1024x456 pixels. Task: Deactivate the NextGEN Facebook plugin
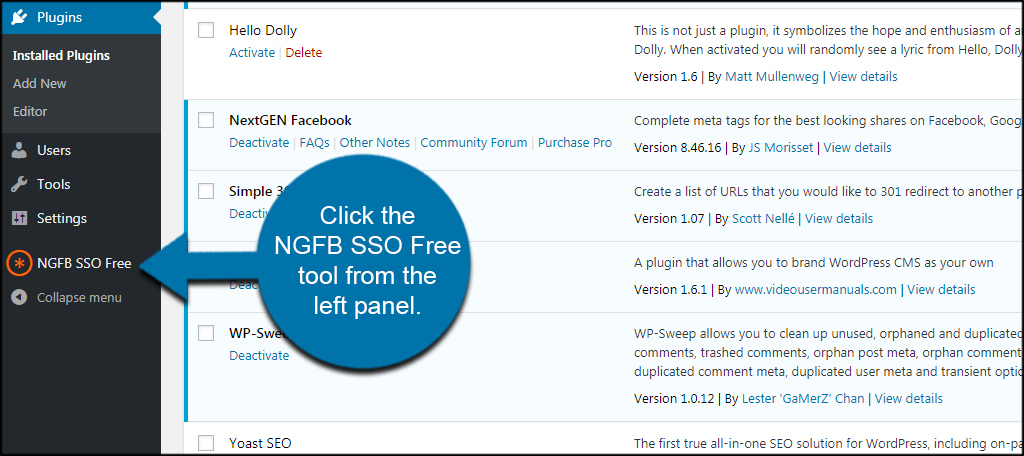click(x=259, y=142)
